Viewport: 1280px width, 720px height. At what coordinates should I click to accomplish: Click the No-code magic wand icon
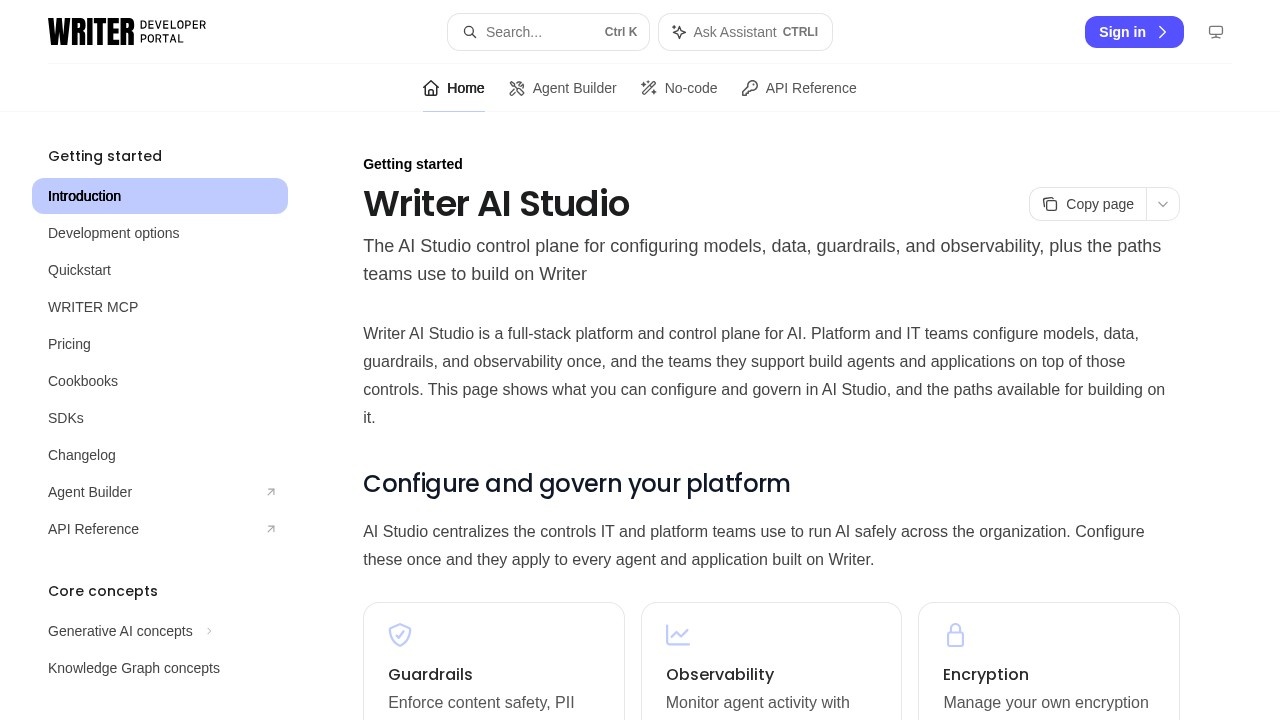(x=649, y=88)
